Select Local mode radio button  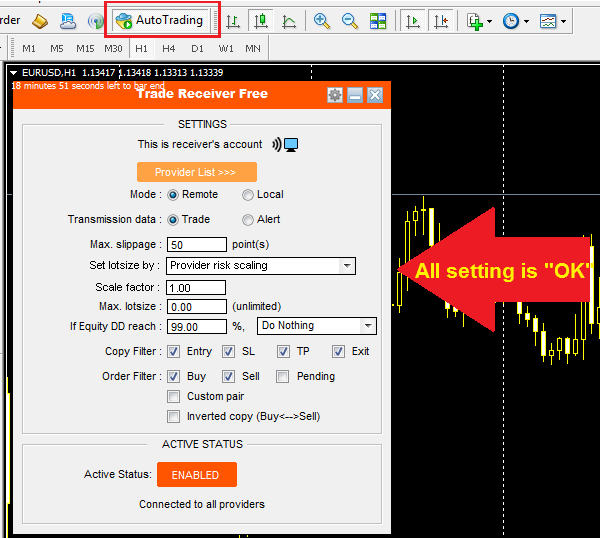(x=248, y=195)
